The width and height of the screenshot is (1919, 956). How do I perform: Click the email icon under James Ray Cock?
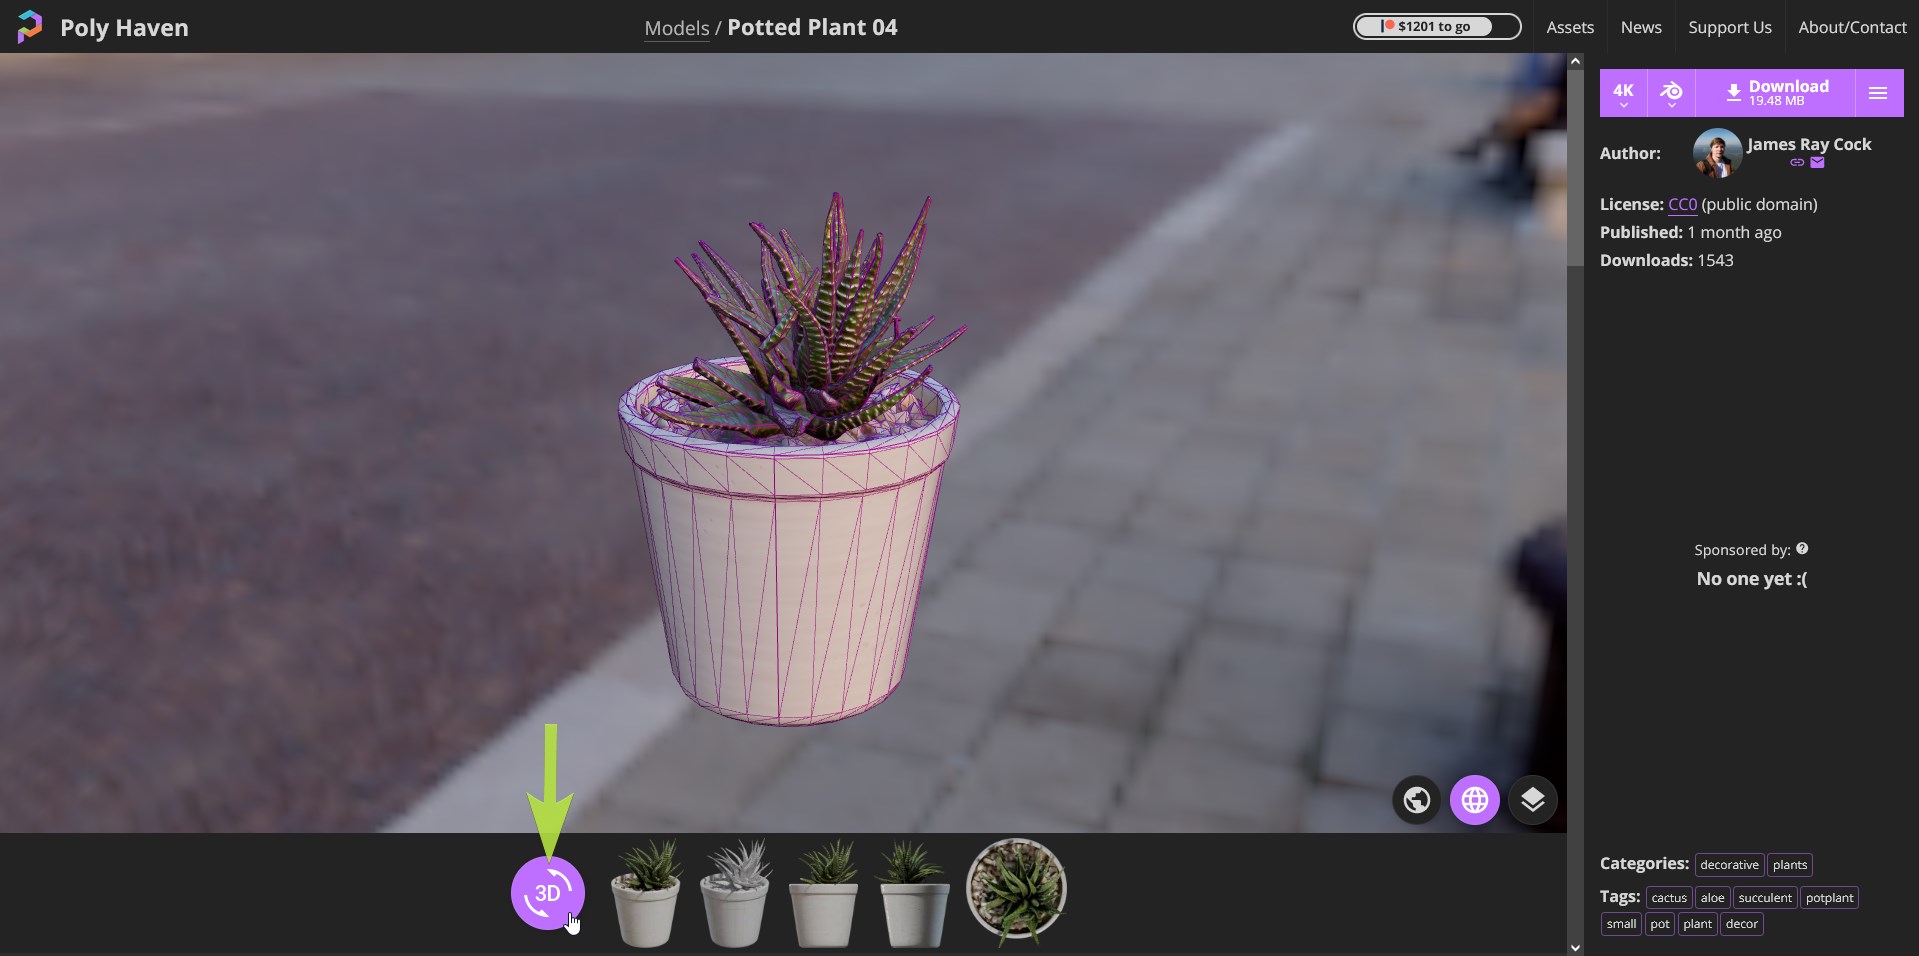click(x=1818, y=163)
